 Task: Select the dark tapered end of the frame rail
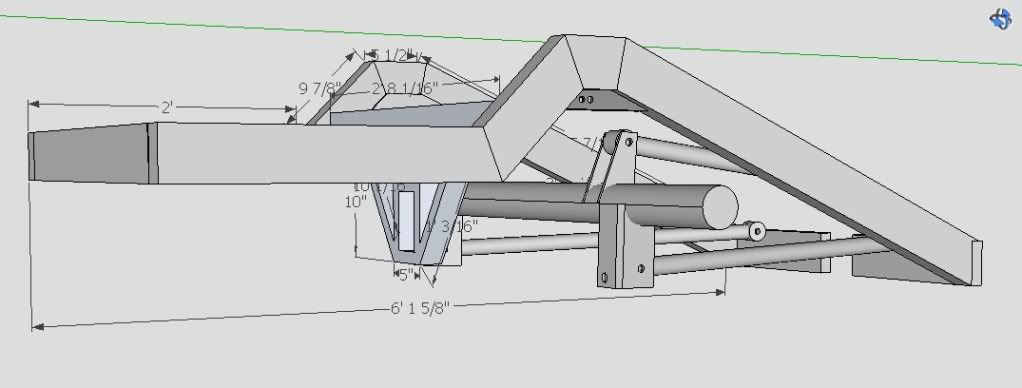click(88, 155)
